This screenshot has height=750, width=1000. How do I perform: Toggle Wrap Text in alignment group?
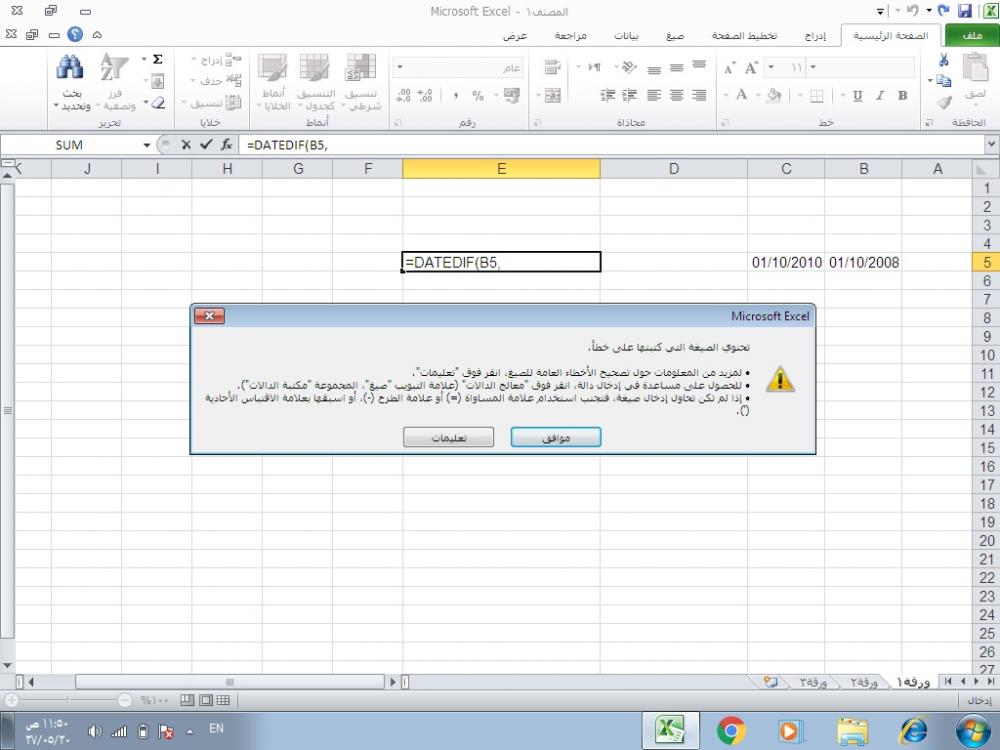click(x=553, y=67)
